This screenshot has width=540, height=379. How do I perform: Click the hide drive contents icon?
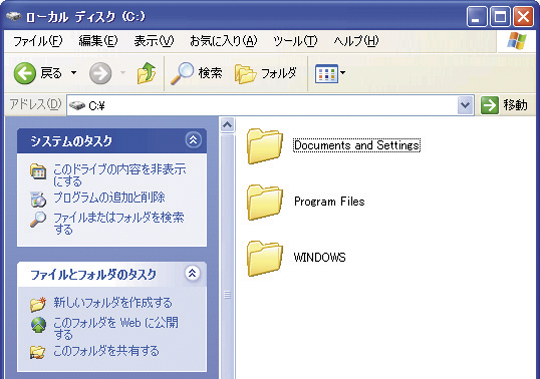(x=38, y=171)
